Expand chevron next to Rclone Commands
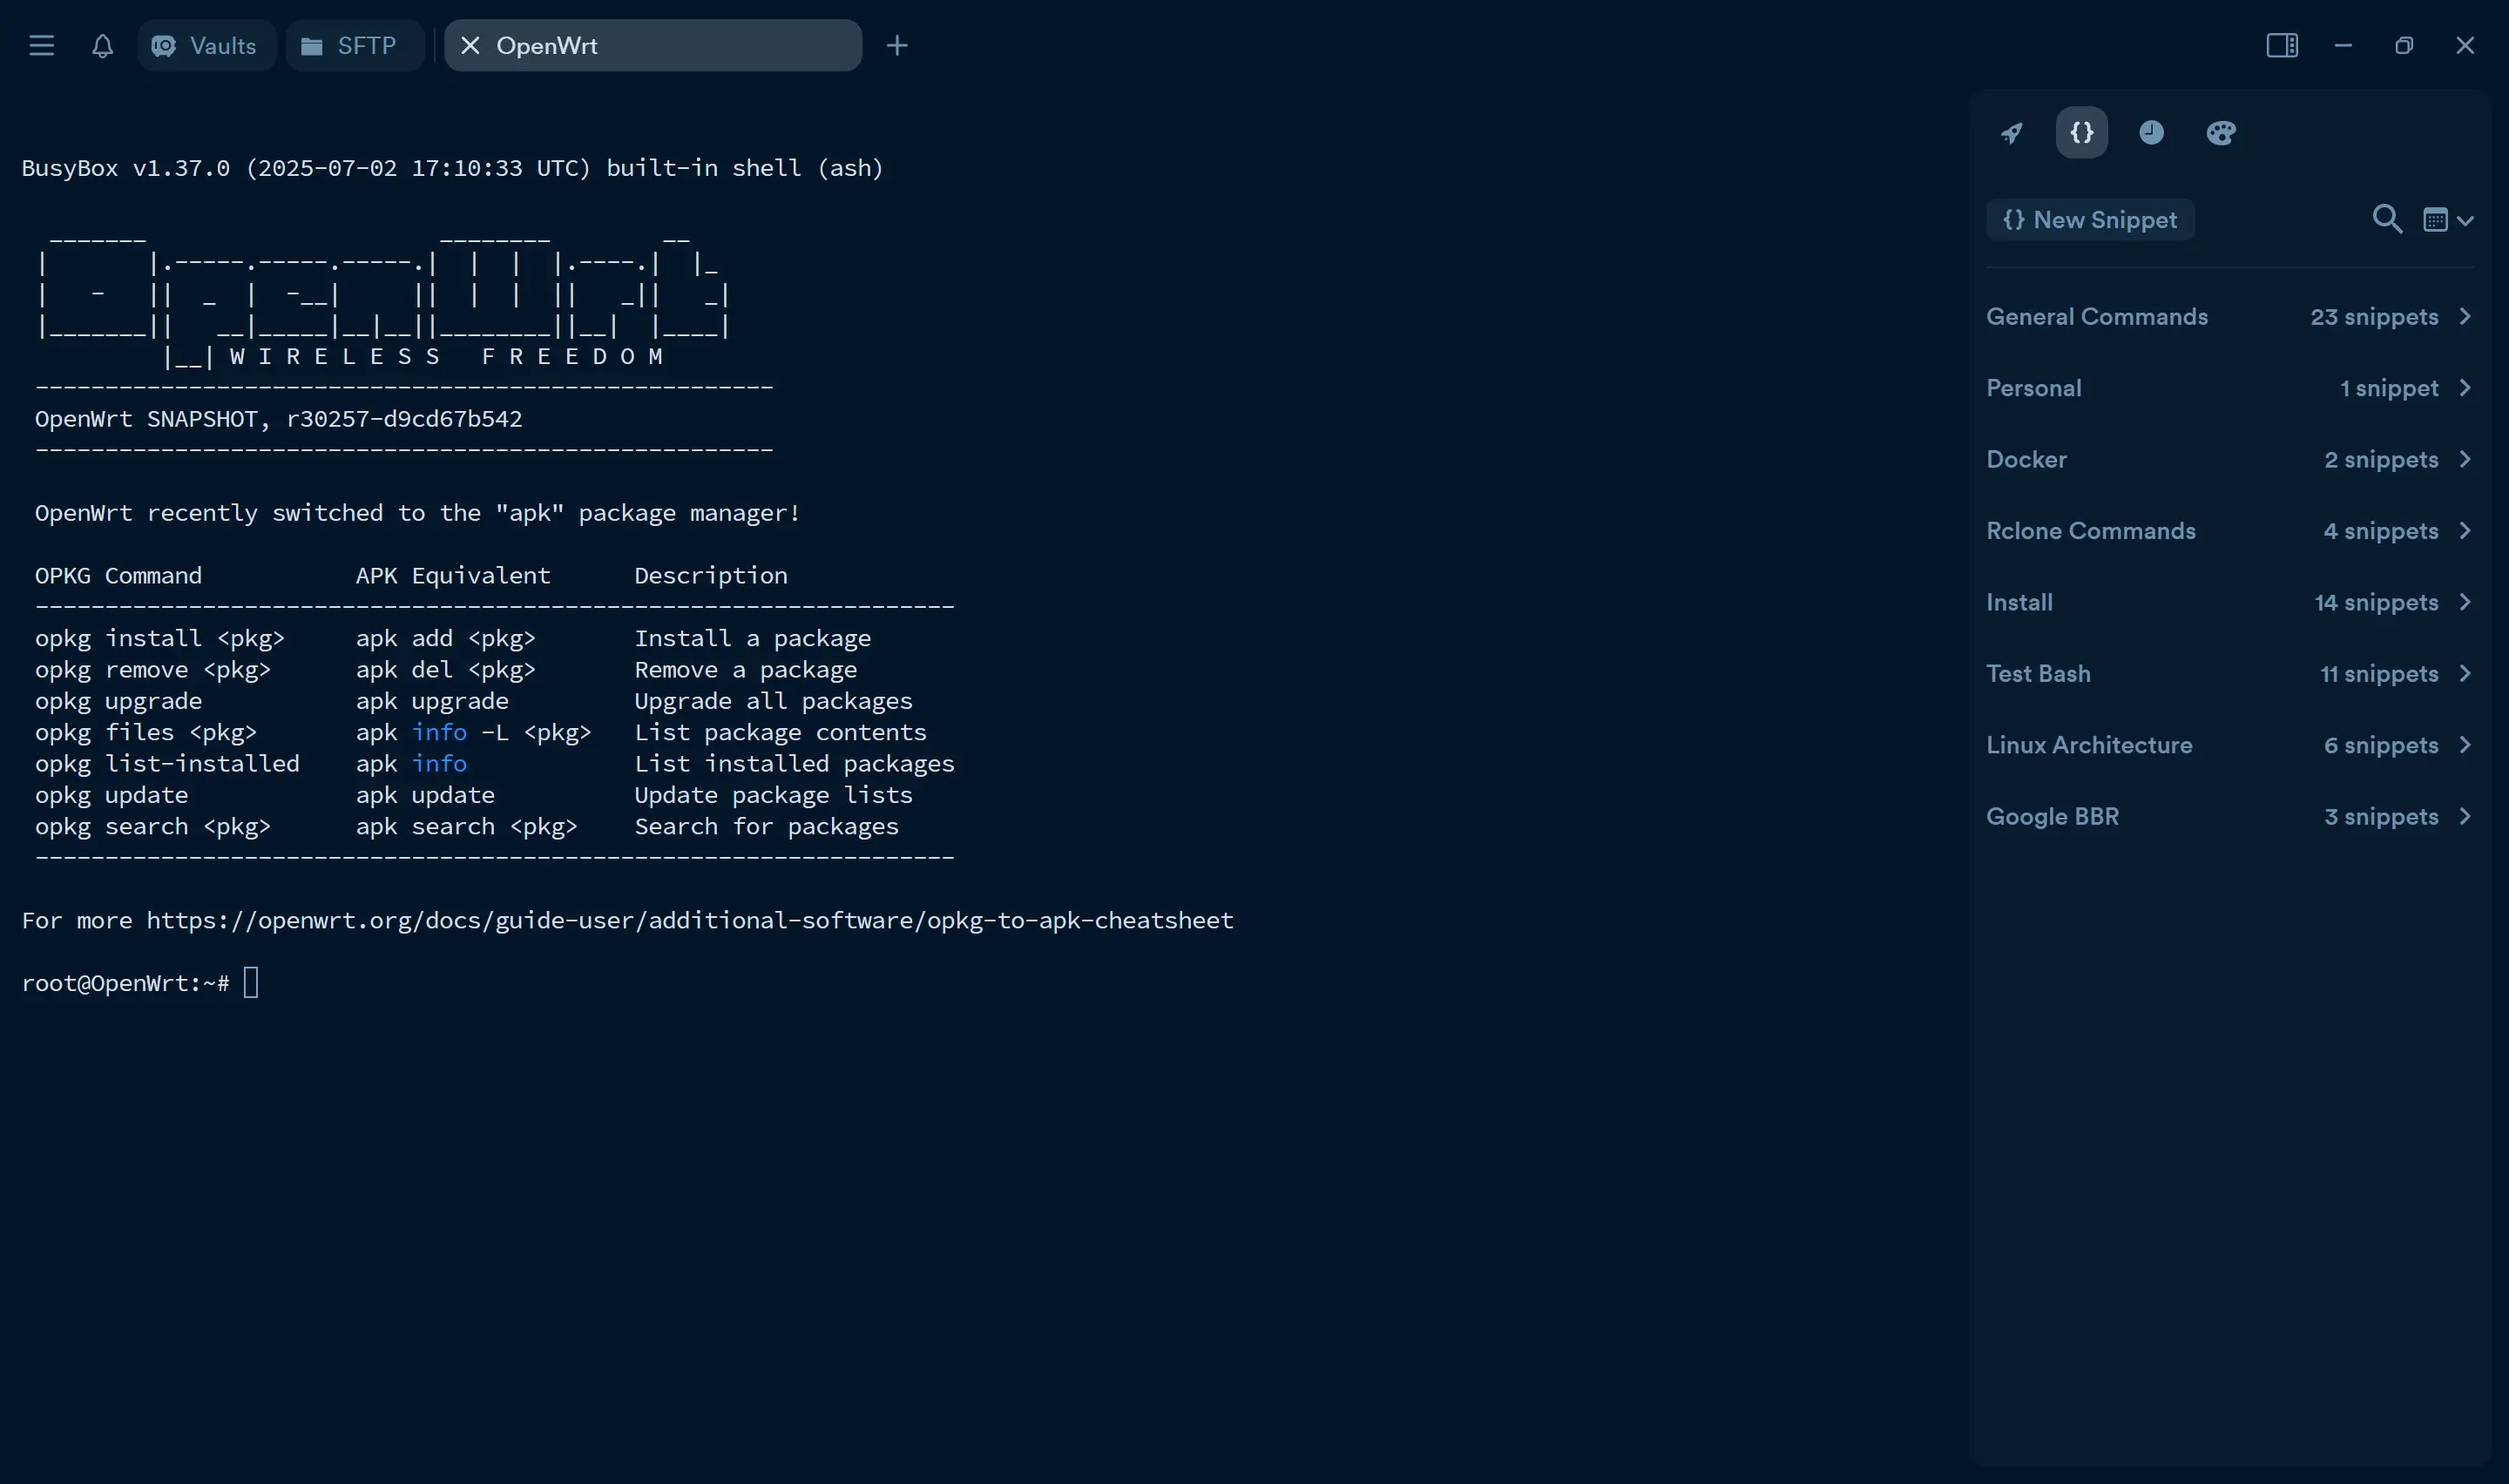This screenshot has width=2509, height=1484. click(x=2465, y=531)
